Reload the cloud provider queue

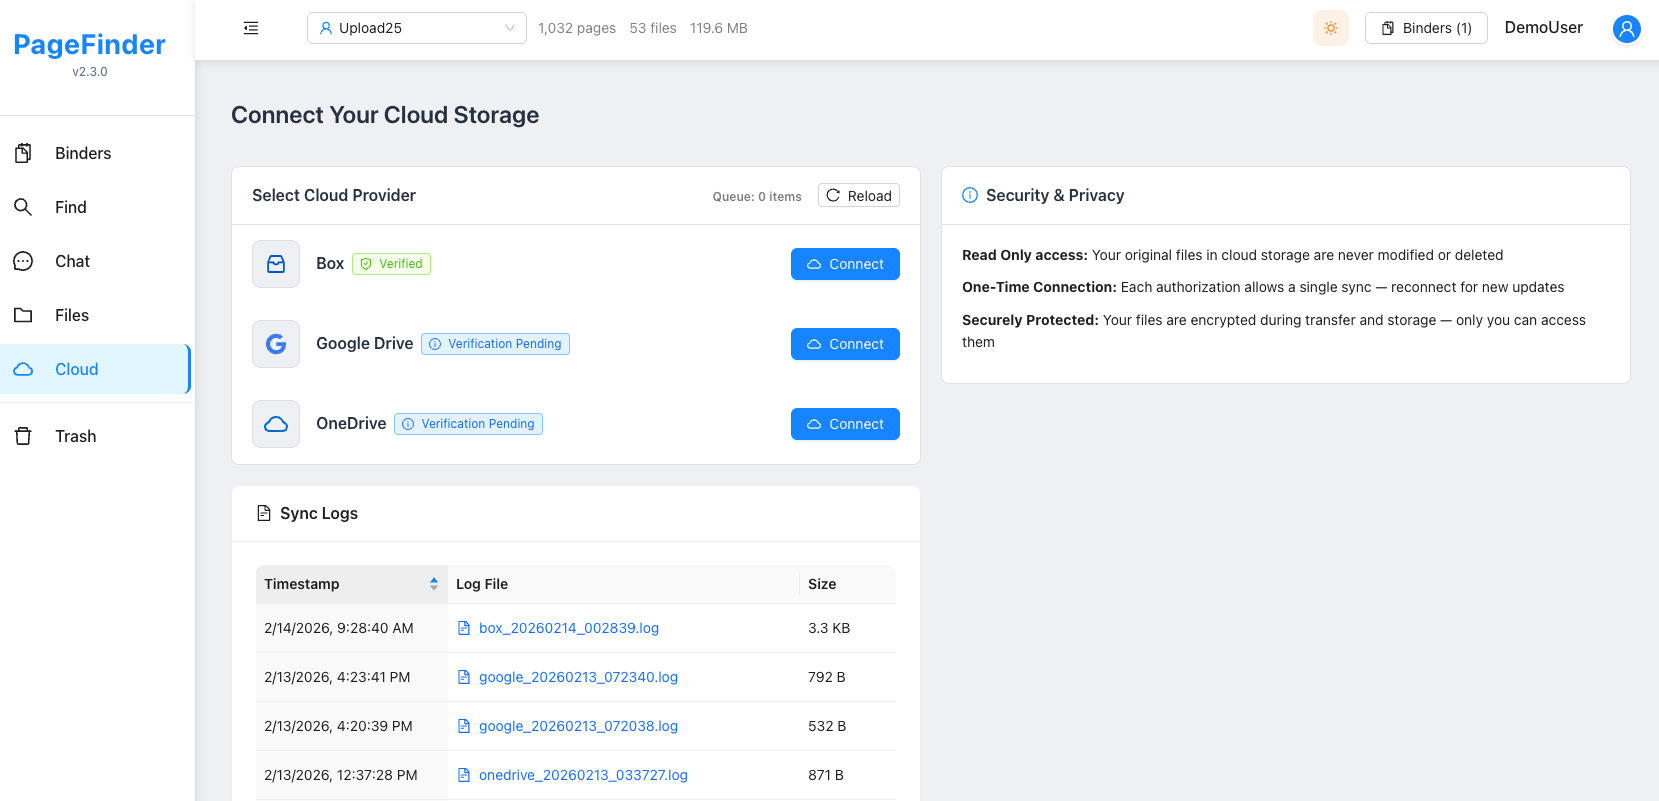click(x=859, y=195)
